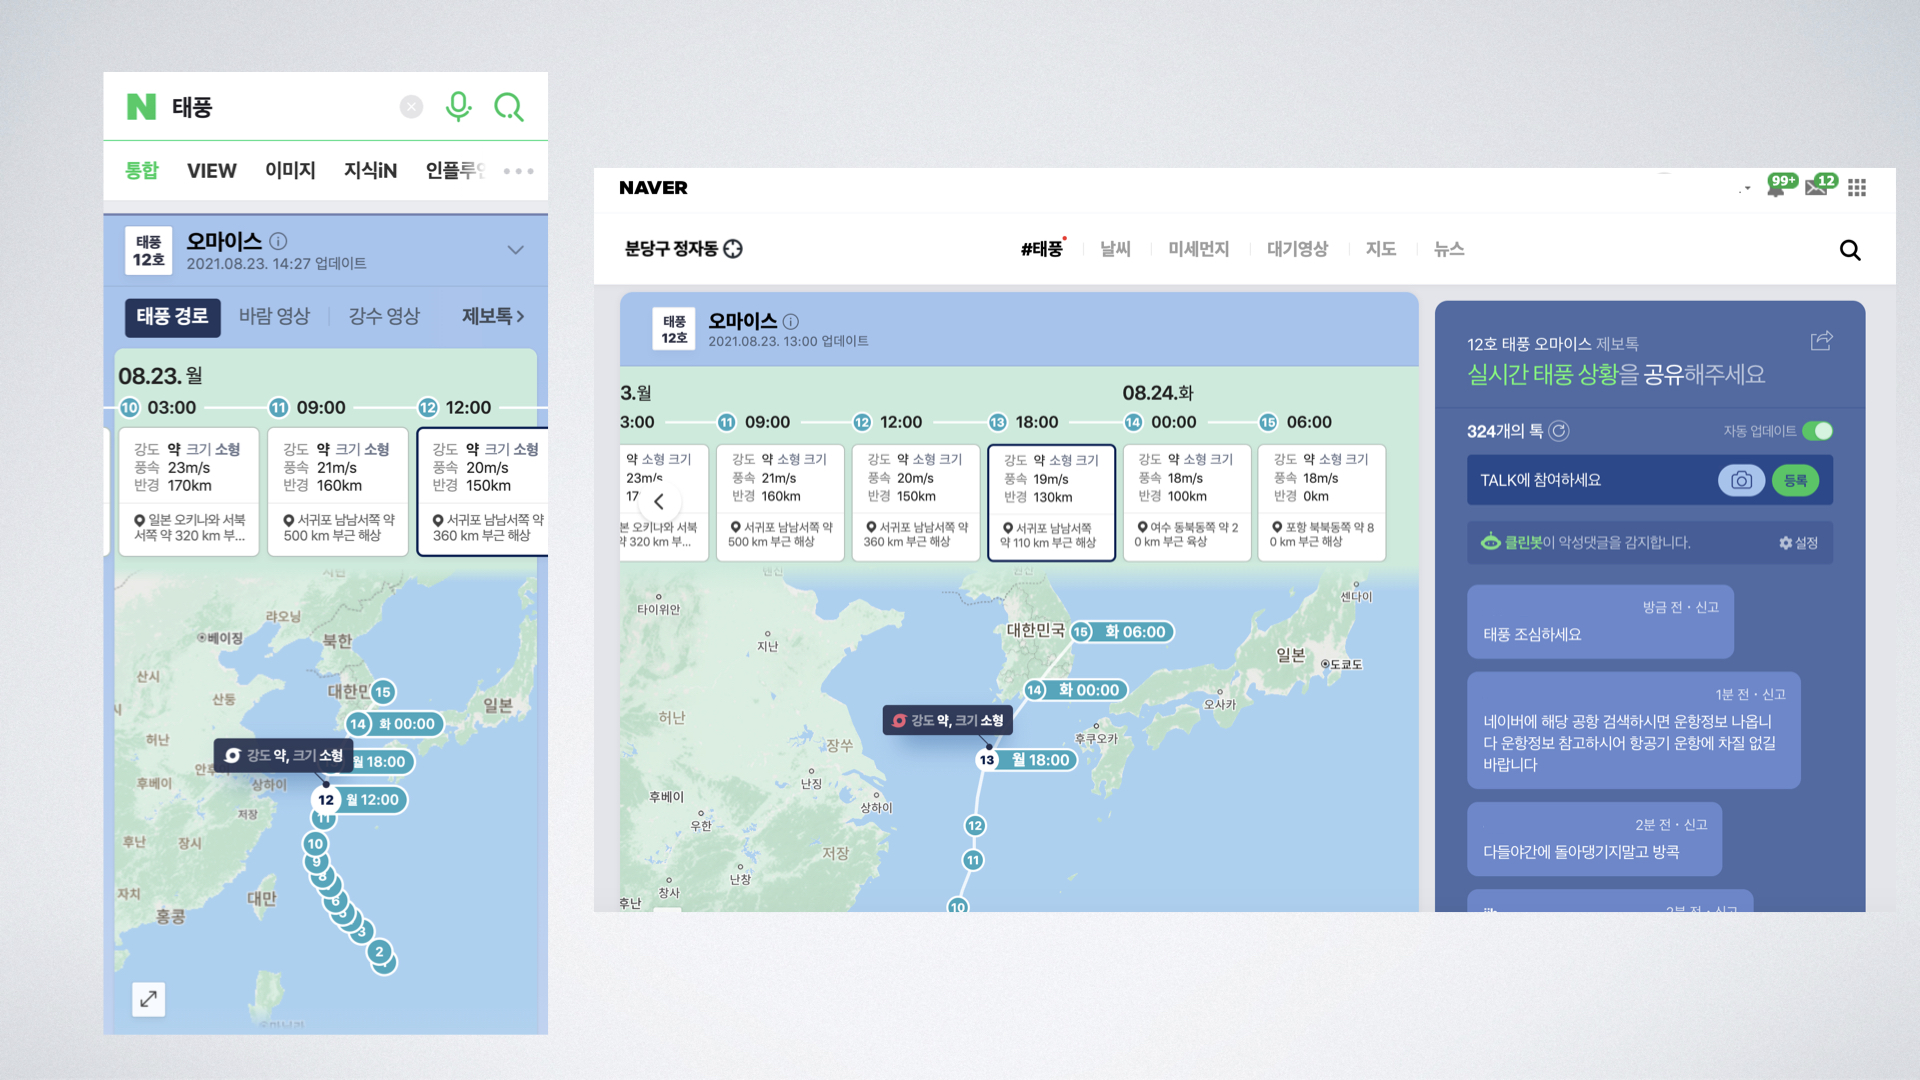The image size is (1920, 1080).
Task: Click the 클린봇 robot icon
Action: pos(1490,542)
